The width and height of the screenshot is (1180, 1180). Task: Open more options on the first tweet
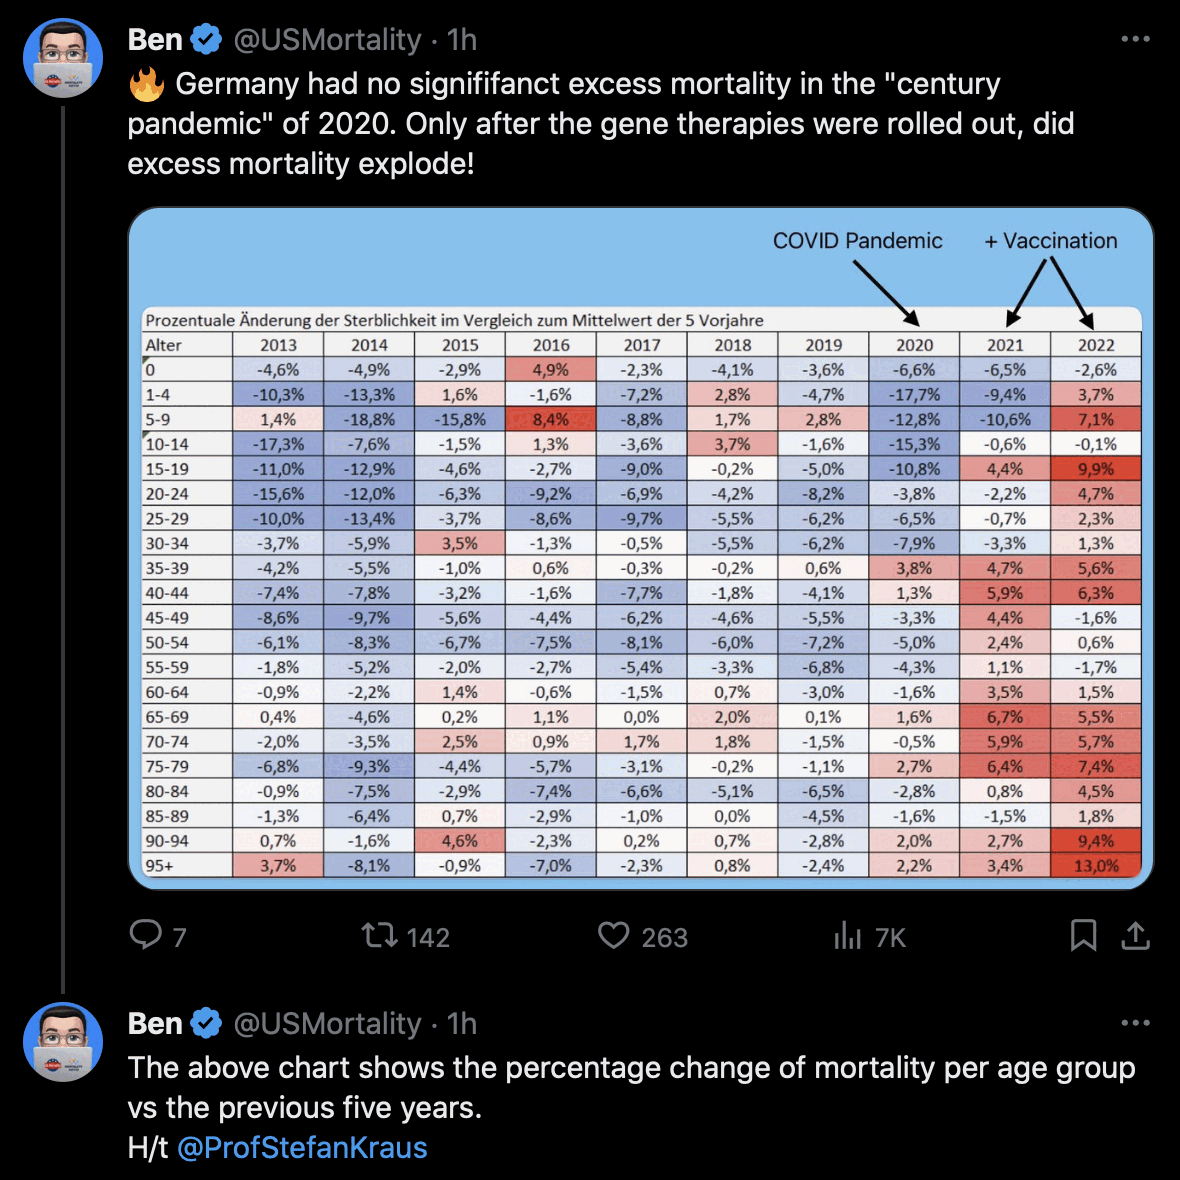click(1135, 39)
